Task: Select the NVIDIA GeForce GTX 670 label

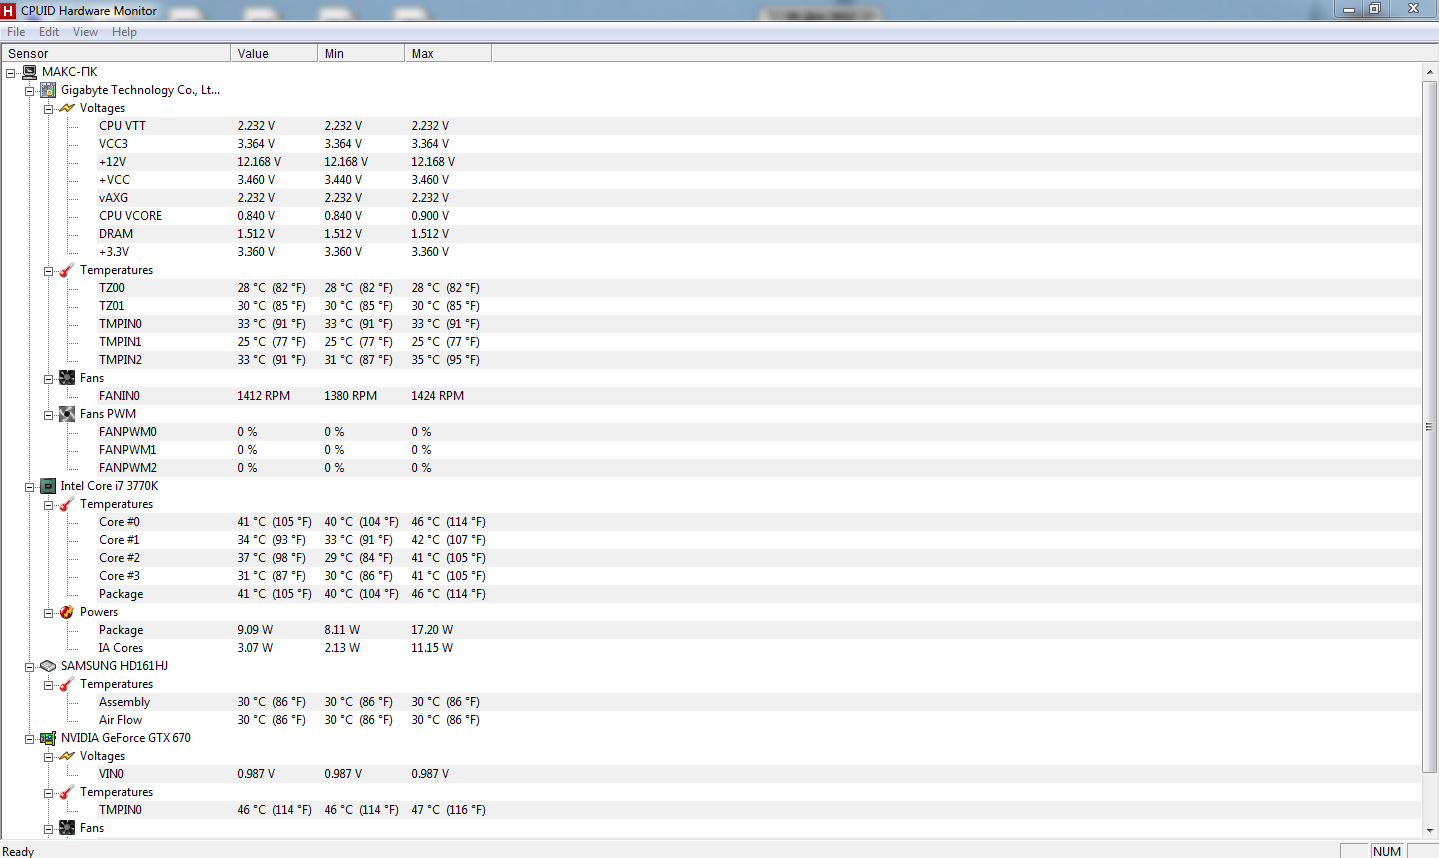Action: [125, 738]
